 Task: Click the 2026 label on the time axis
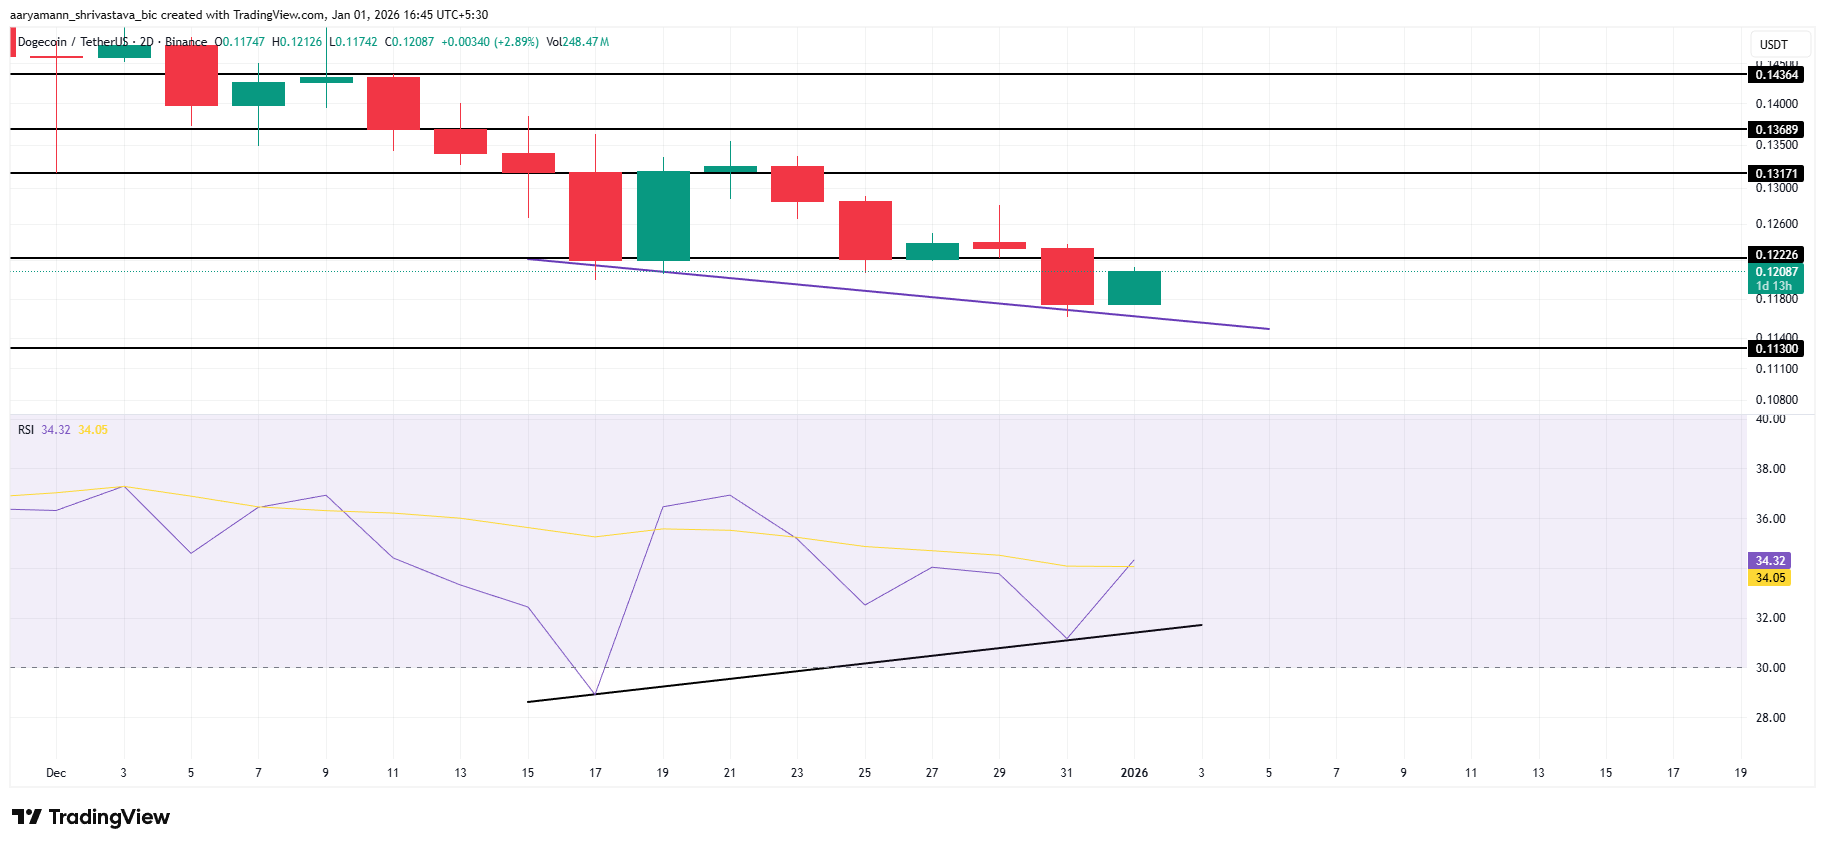[1134, 773]
